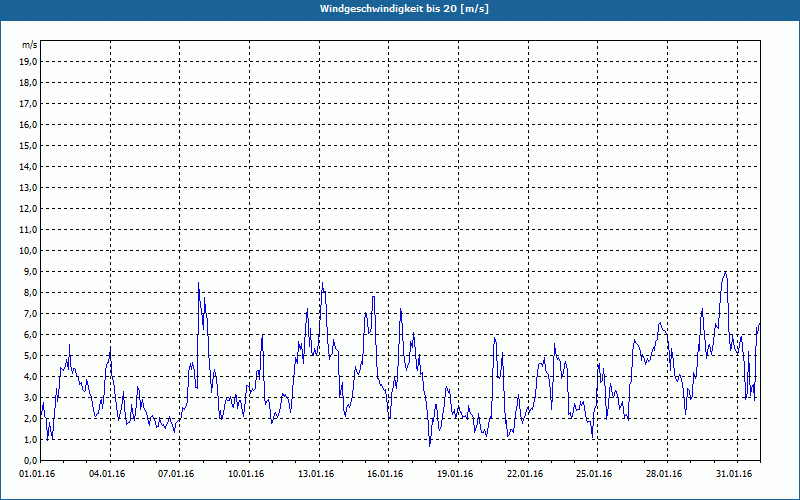Select the date label "25.01.16"
800x500 pixels.
[x=594, y=474]
